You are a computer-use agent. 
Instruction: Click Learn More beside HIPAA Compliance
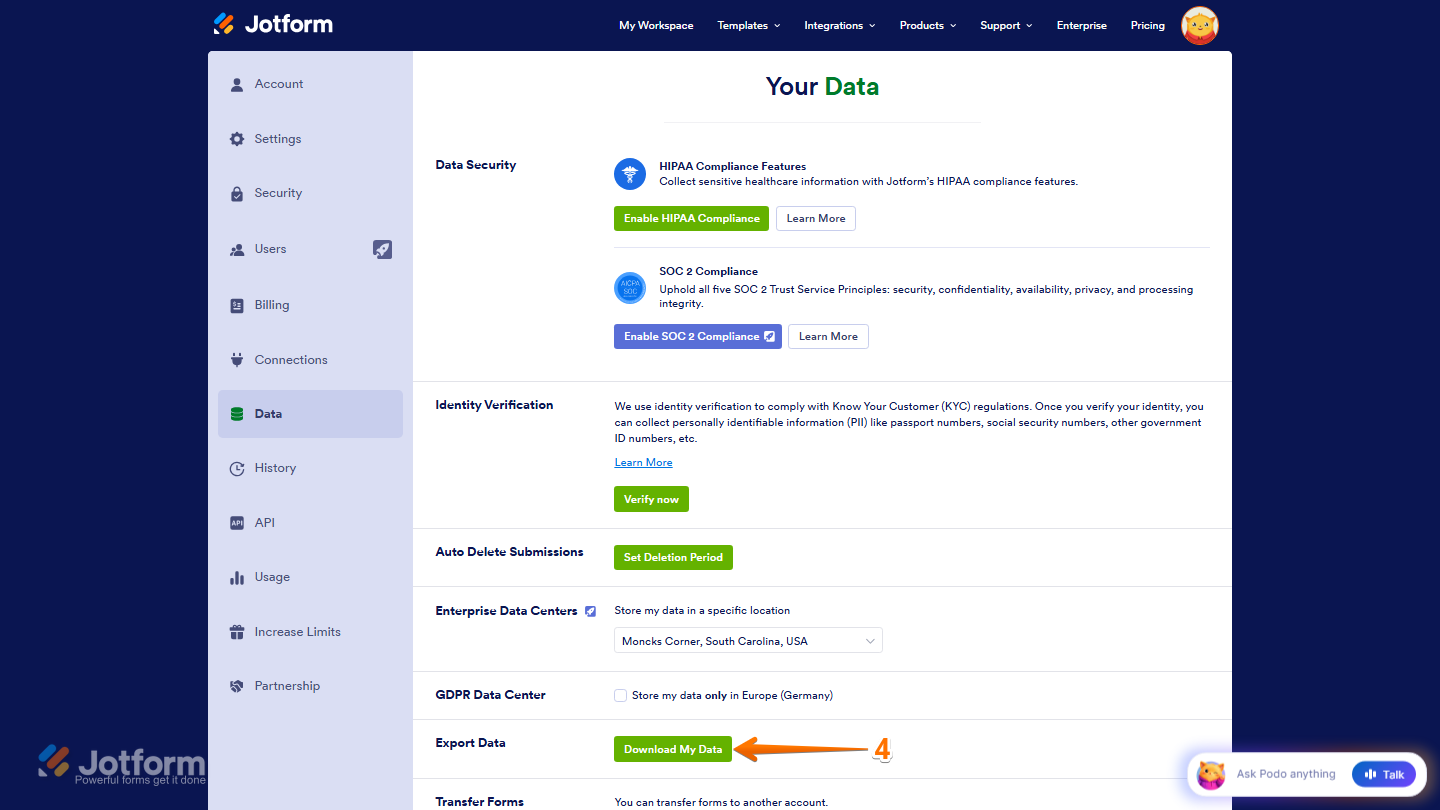click(816, 219)
